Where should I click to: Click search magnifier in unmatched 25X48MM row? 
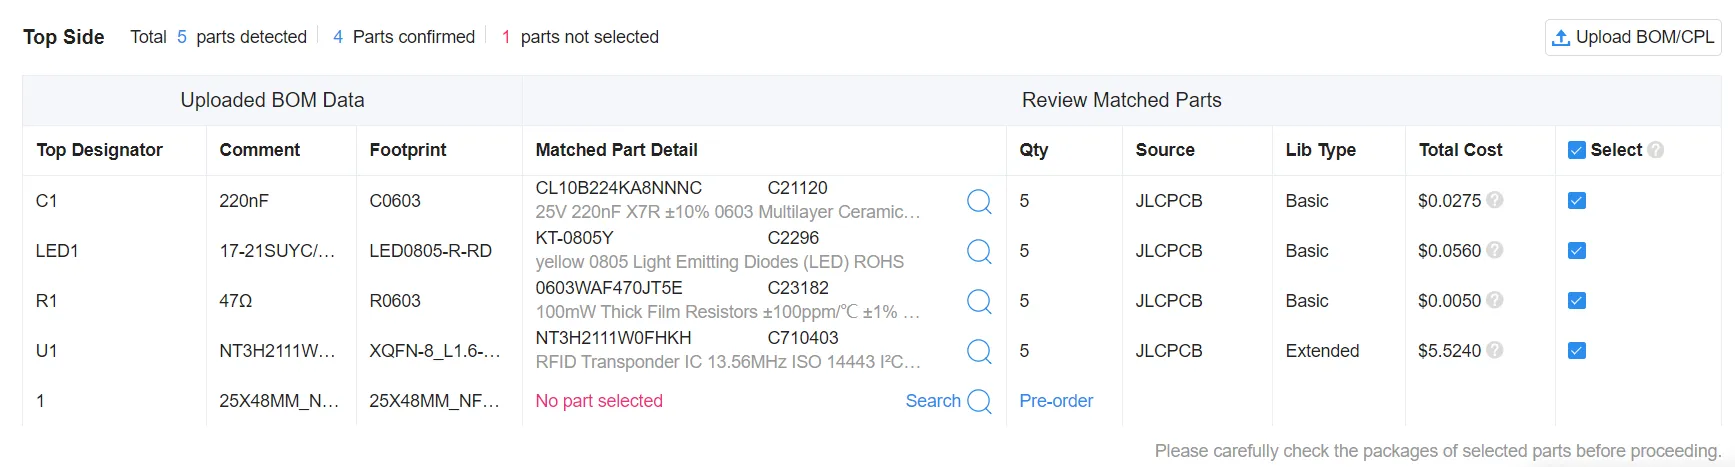(979, 401)
